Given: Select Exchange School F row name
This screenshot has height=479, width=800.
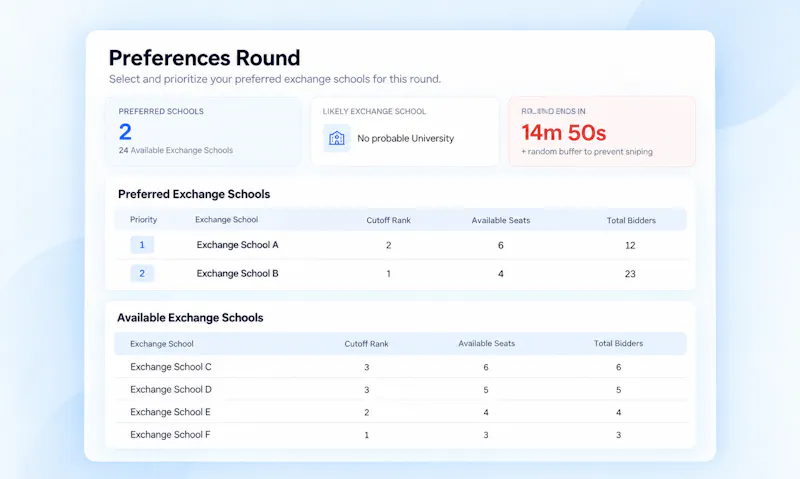Looking at the screenshot, I should 170,435.
